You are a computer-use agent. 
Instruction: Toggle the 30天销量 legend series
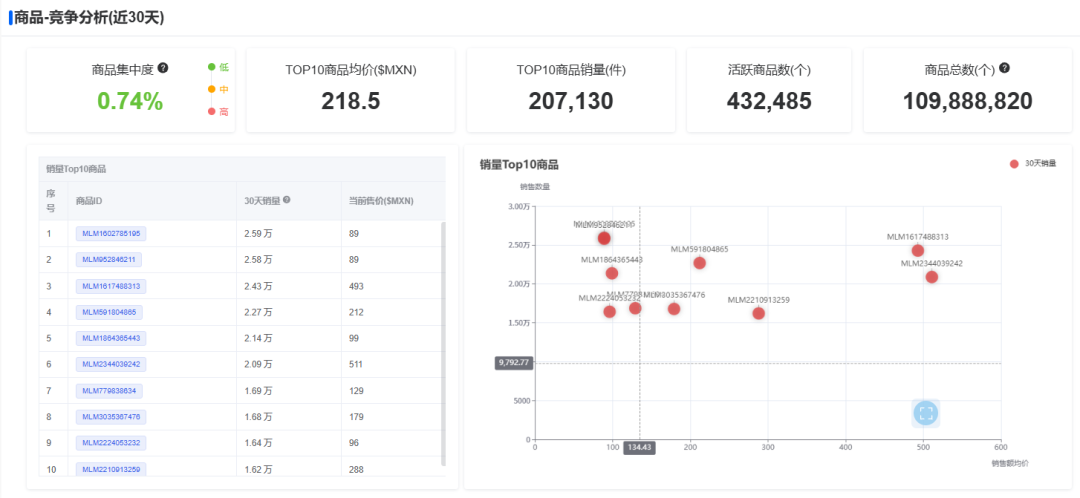pyautogui.click(x=1032, y=164)
